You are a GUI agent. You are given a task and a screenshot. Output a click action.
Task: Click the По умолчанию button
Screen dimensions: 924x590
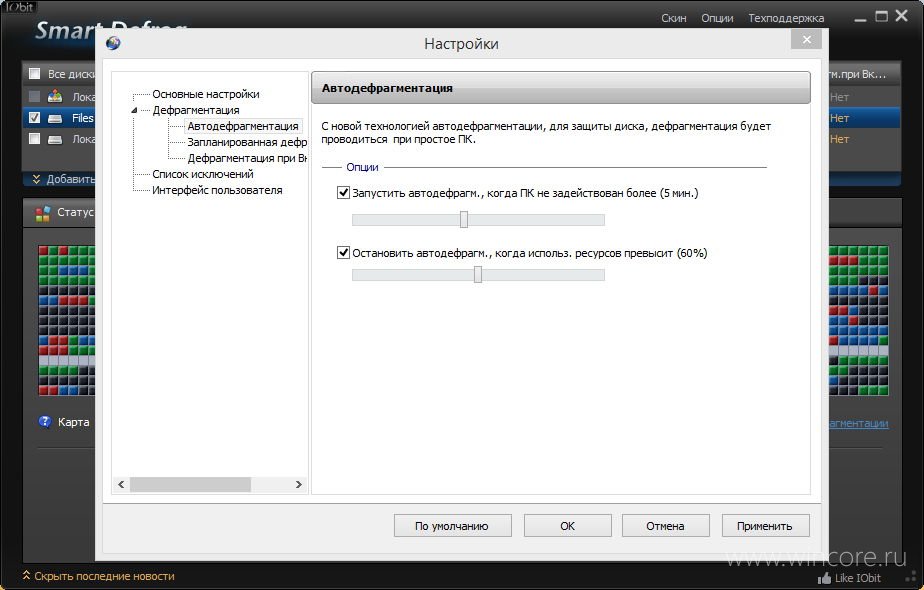click(452, 526)
